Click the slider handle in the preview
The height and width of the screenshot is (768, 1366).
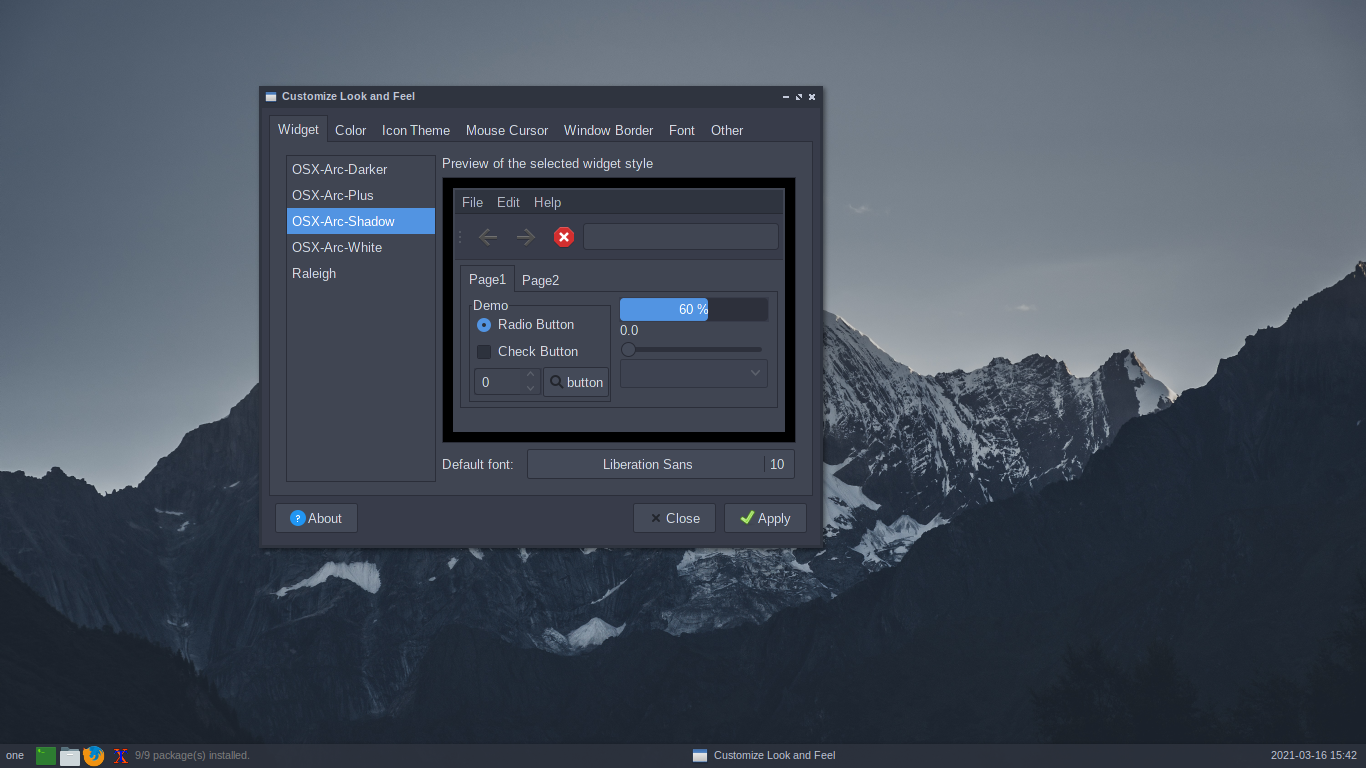click(x=628, y=349)
